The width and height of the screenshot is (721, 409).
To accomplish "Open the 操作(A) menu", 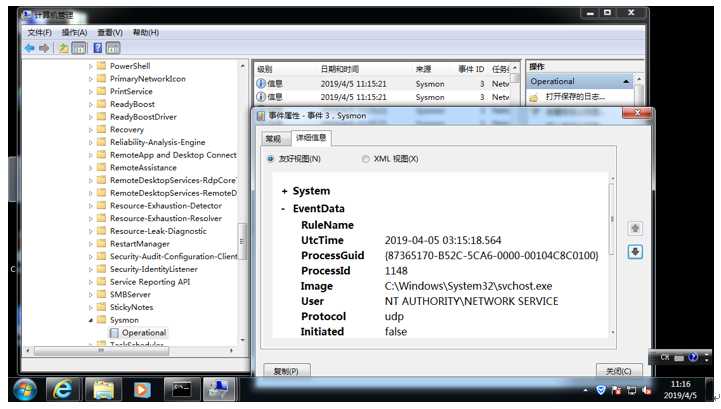I will (74, 33).
